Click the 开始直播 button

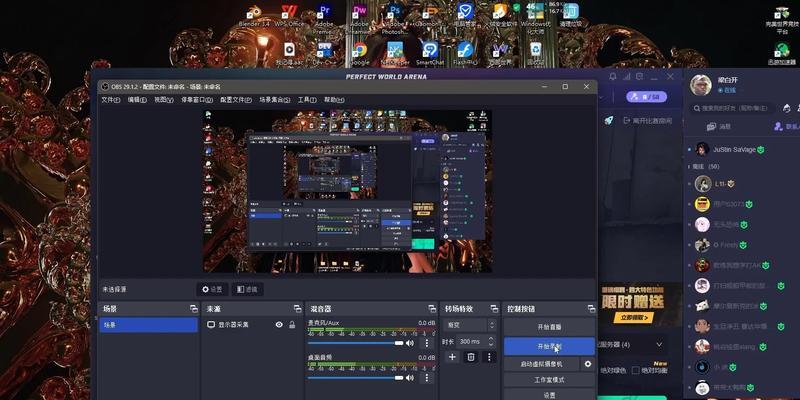(x=549, y=327)
